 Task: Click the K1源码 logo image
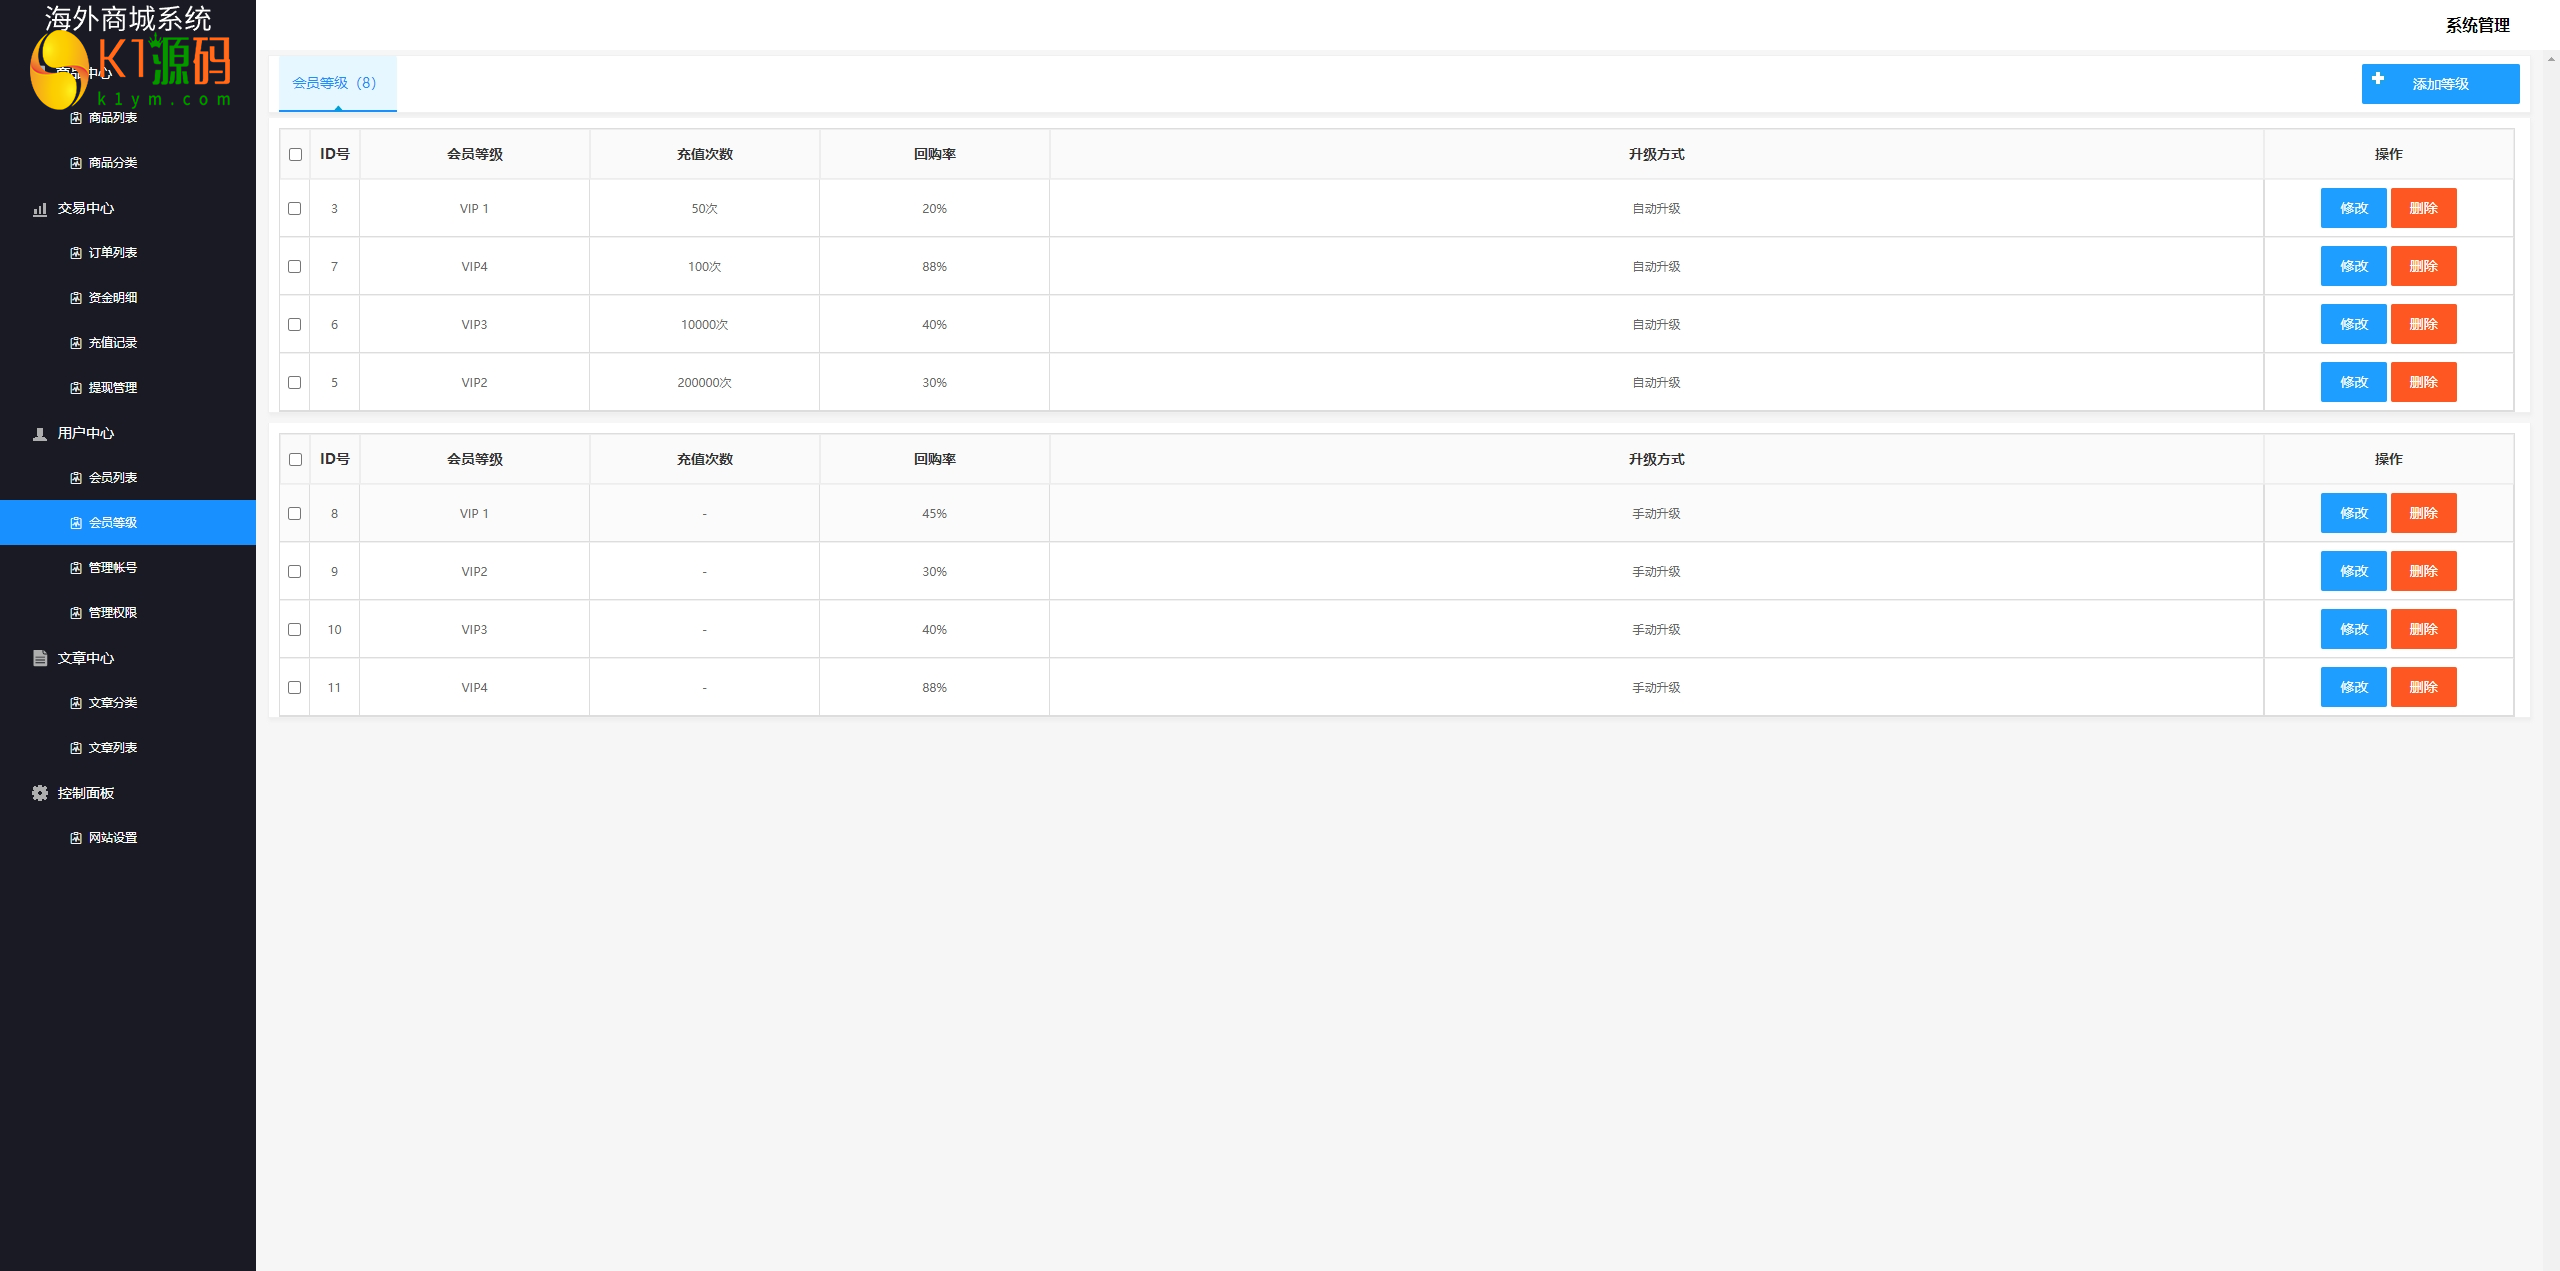point(130,68)
